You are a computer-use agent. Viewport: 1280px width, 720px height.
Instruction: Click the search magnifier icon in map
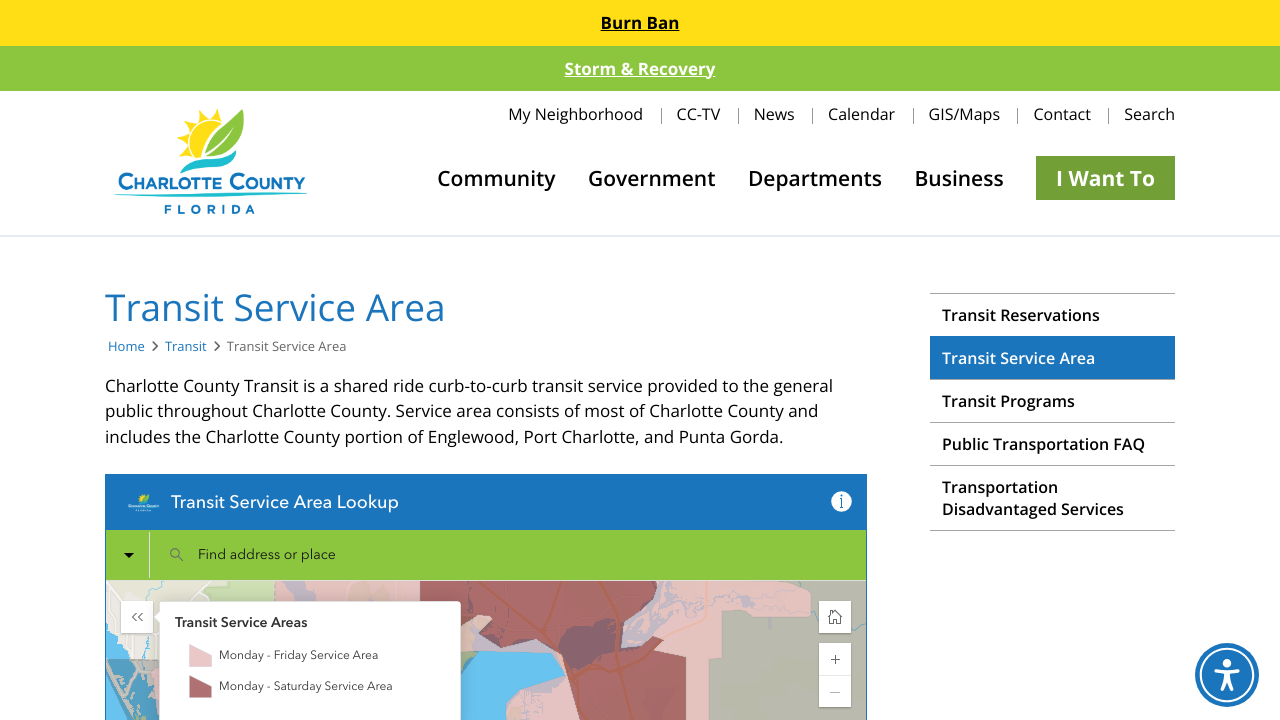(x=177, y=555)
